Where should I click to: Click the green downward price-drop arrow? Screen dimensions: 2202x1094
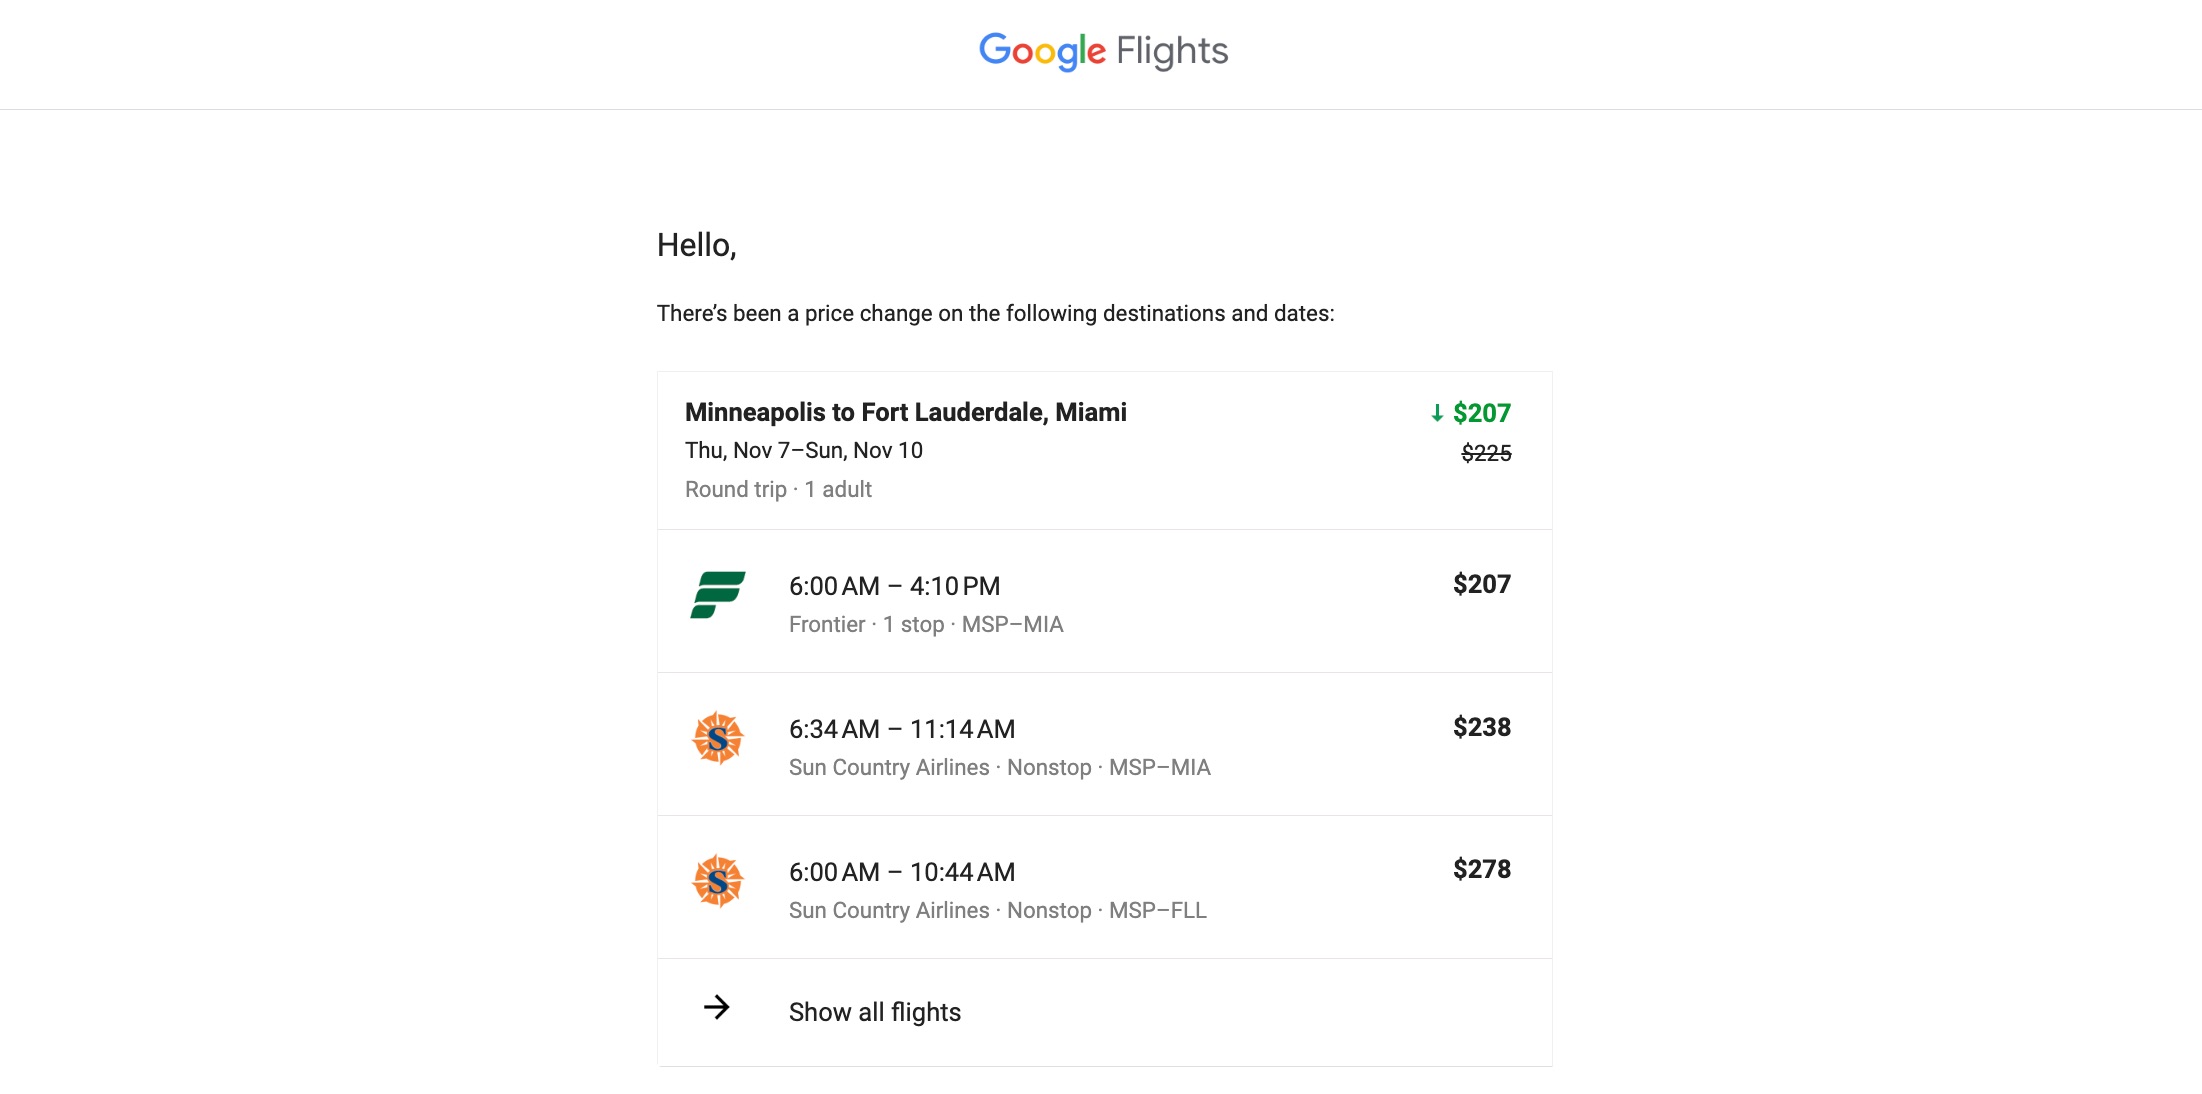click(1437, 412)
